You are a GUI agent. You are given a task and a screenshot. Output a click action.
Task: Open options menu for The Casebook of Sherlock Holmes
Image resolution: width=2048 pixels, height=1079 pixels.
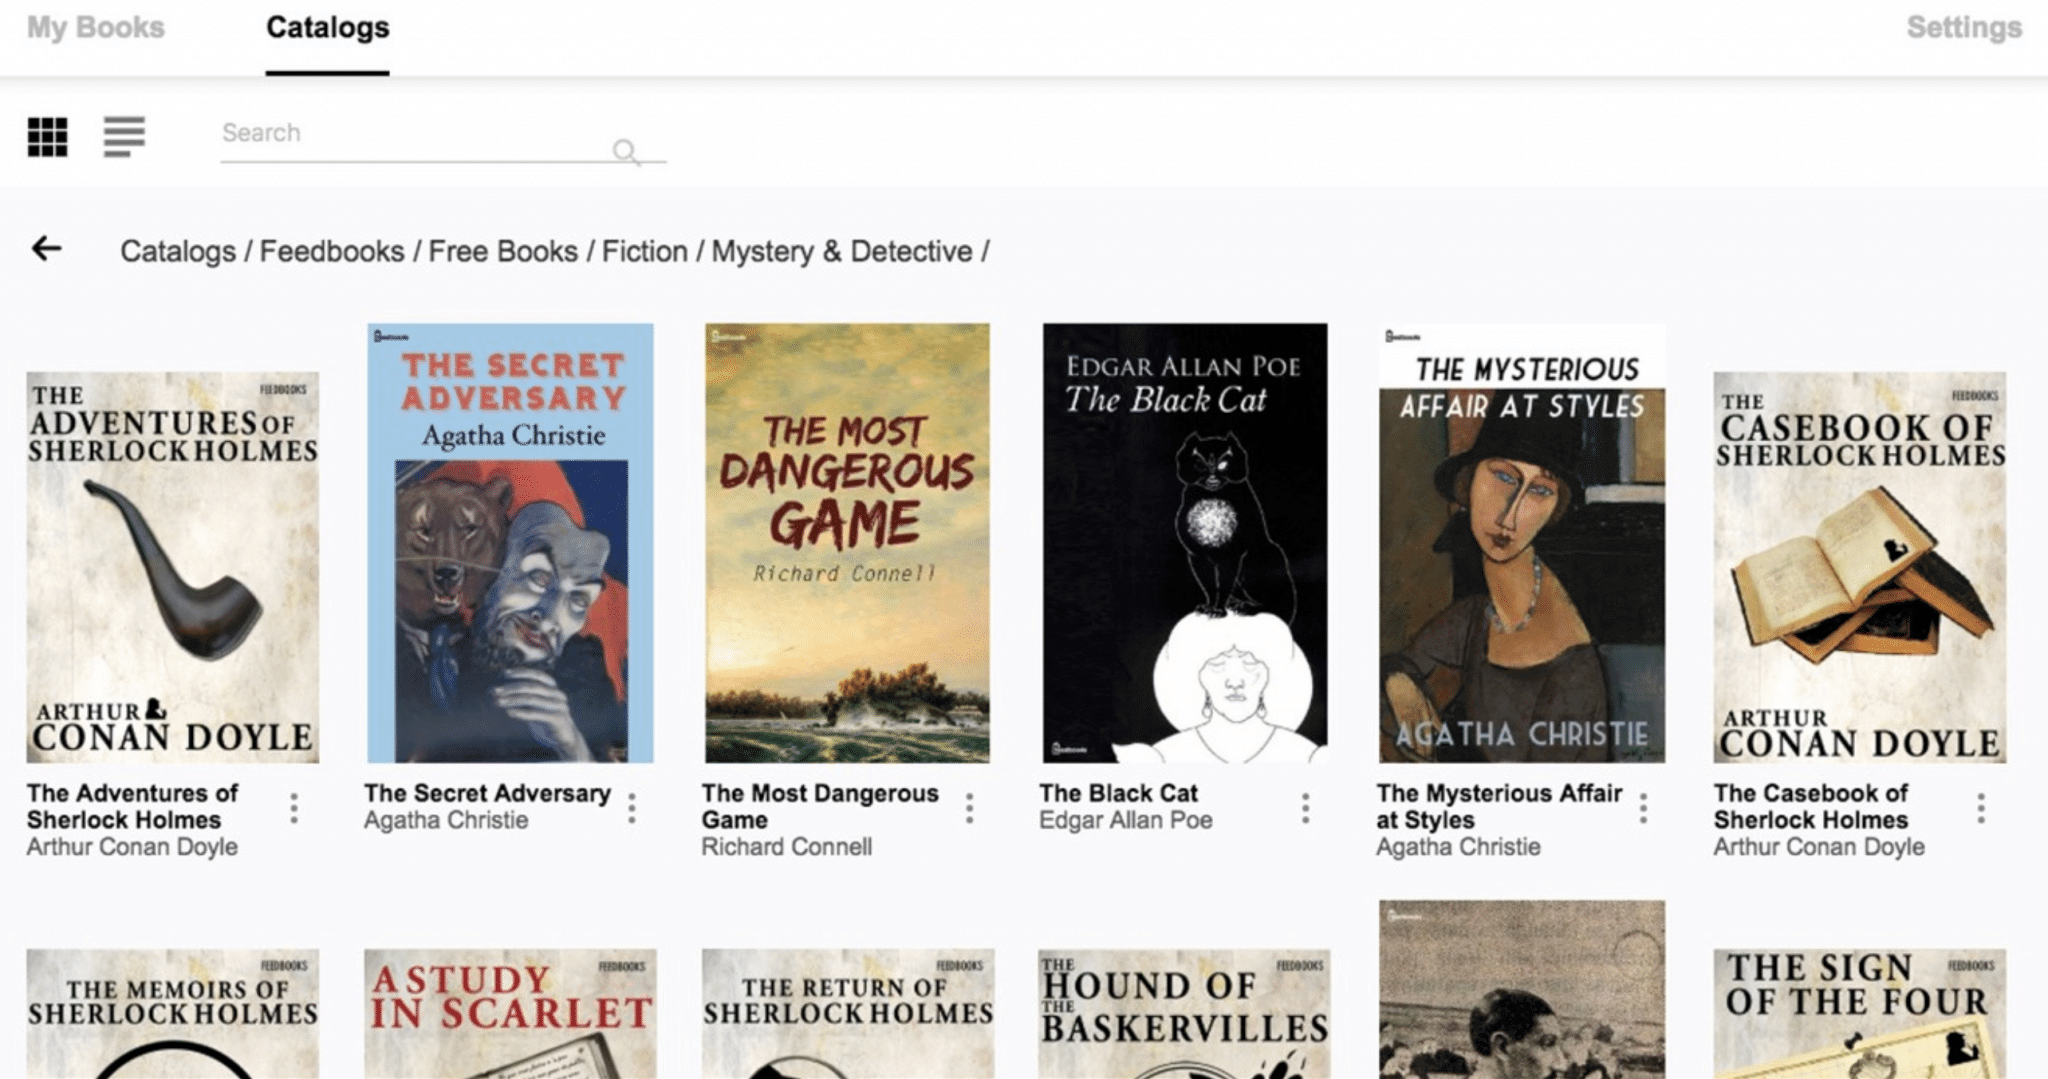(1981, 808)
